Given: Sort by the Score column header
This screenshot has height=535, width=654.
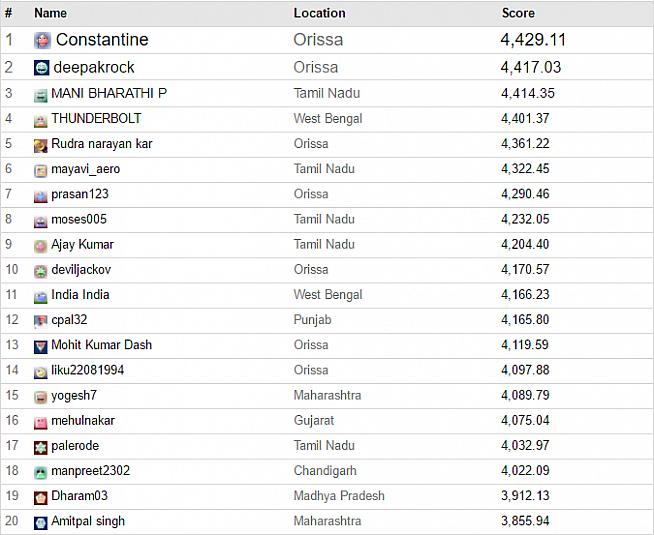Looking at the screenshot, I should pyautogui.click(x=518, y=13).
